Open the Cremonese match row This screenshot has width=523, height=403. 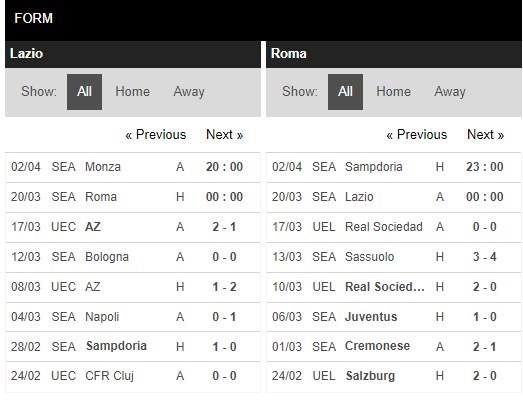(x=394, y=347)
